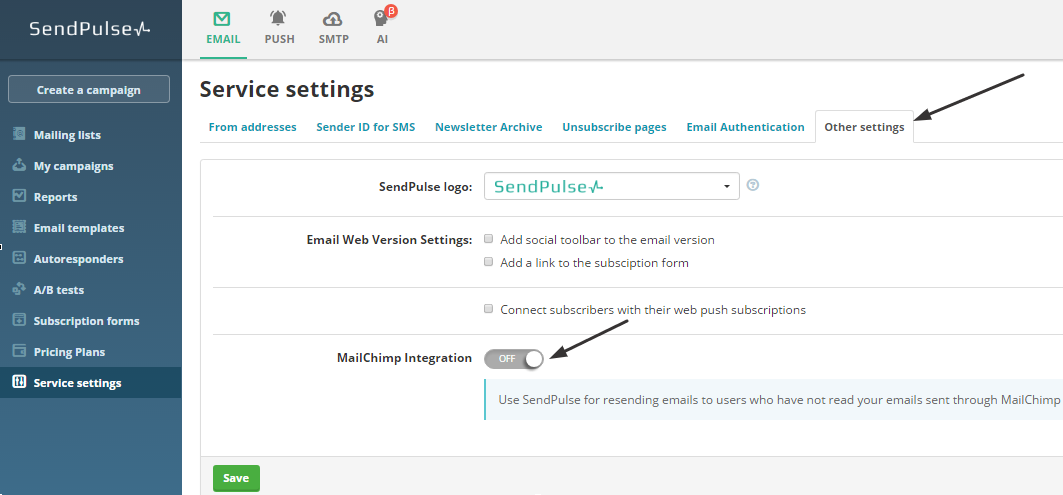This screenshot has height=495, width=1063.
Task: Open the Email Authentication tab
Action: 745,127
